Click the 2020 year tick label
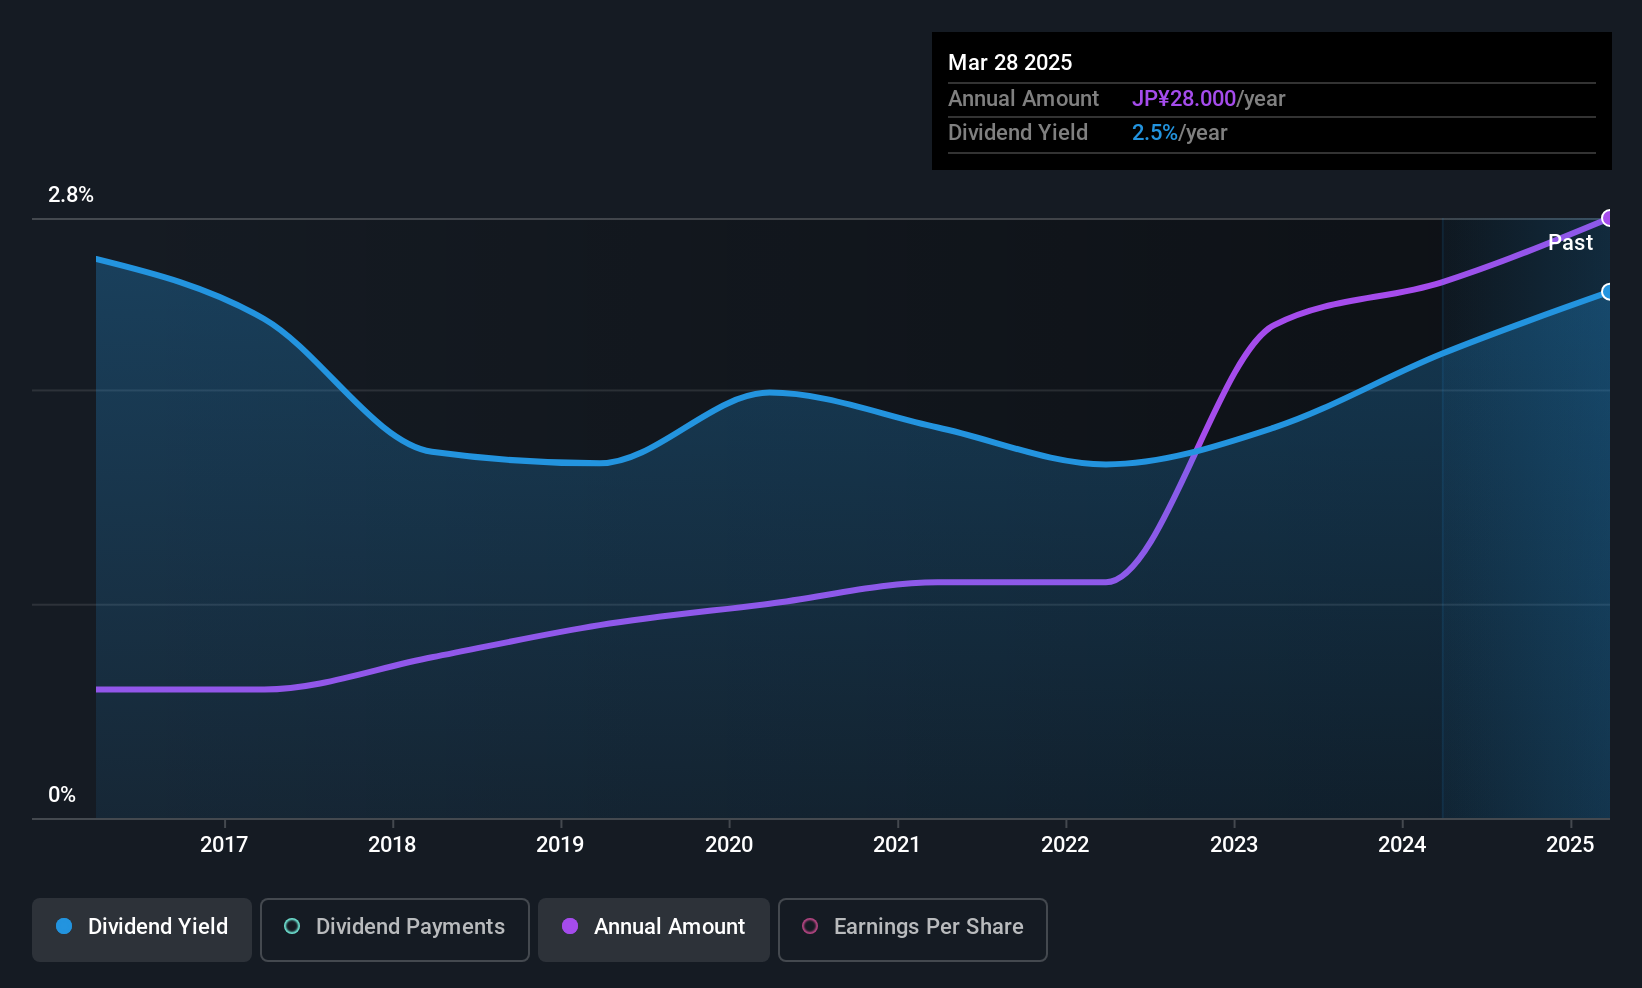 click(729, 845)
